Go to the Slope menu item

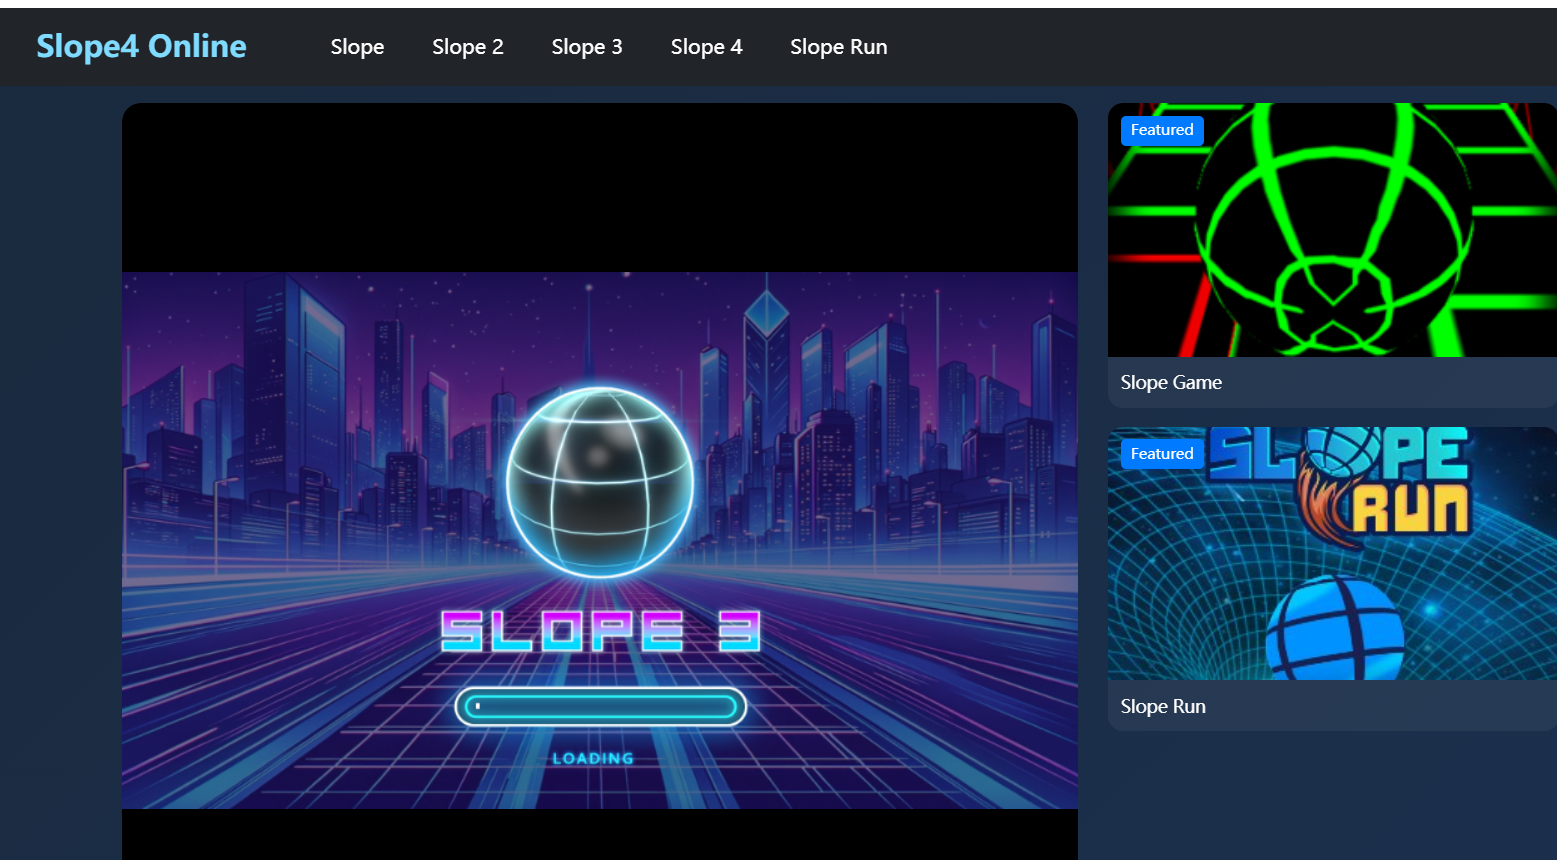[357, 47]
